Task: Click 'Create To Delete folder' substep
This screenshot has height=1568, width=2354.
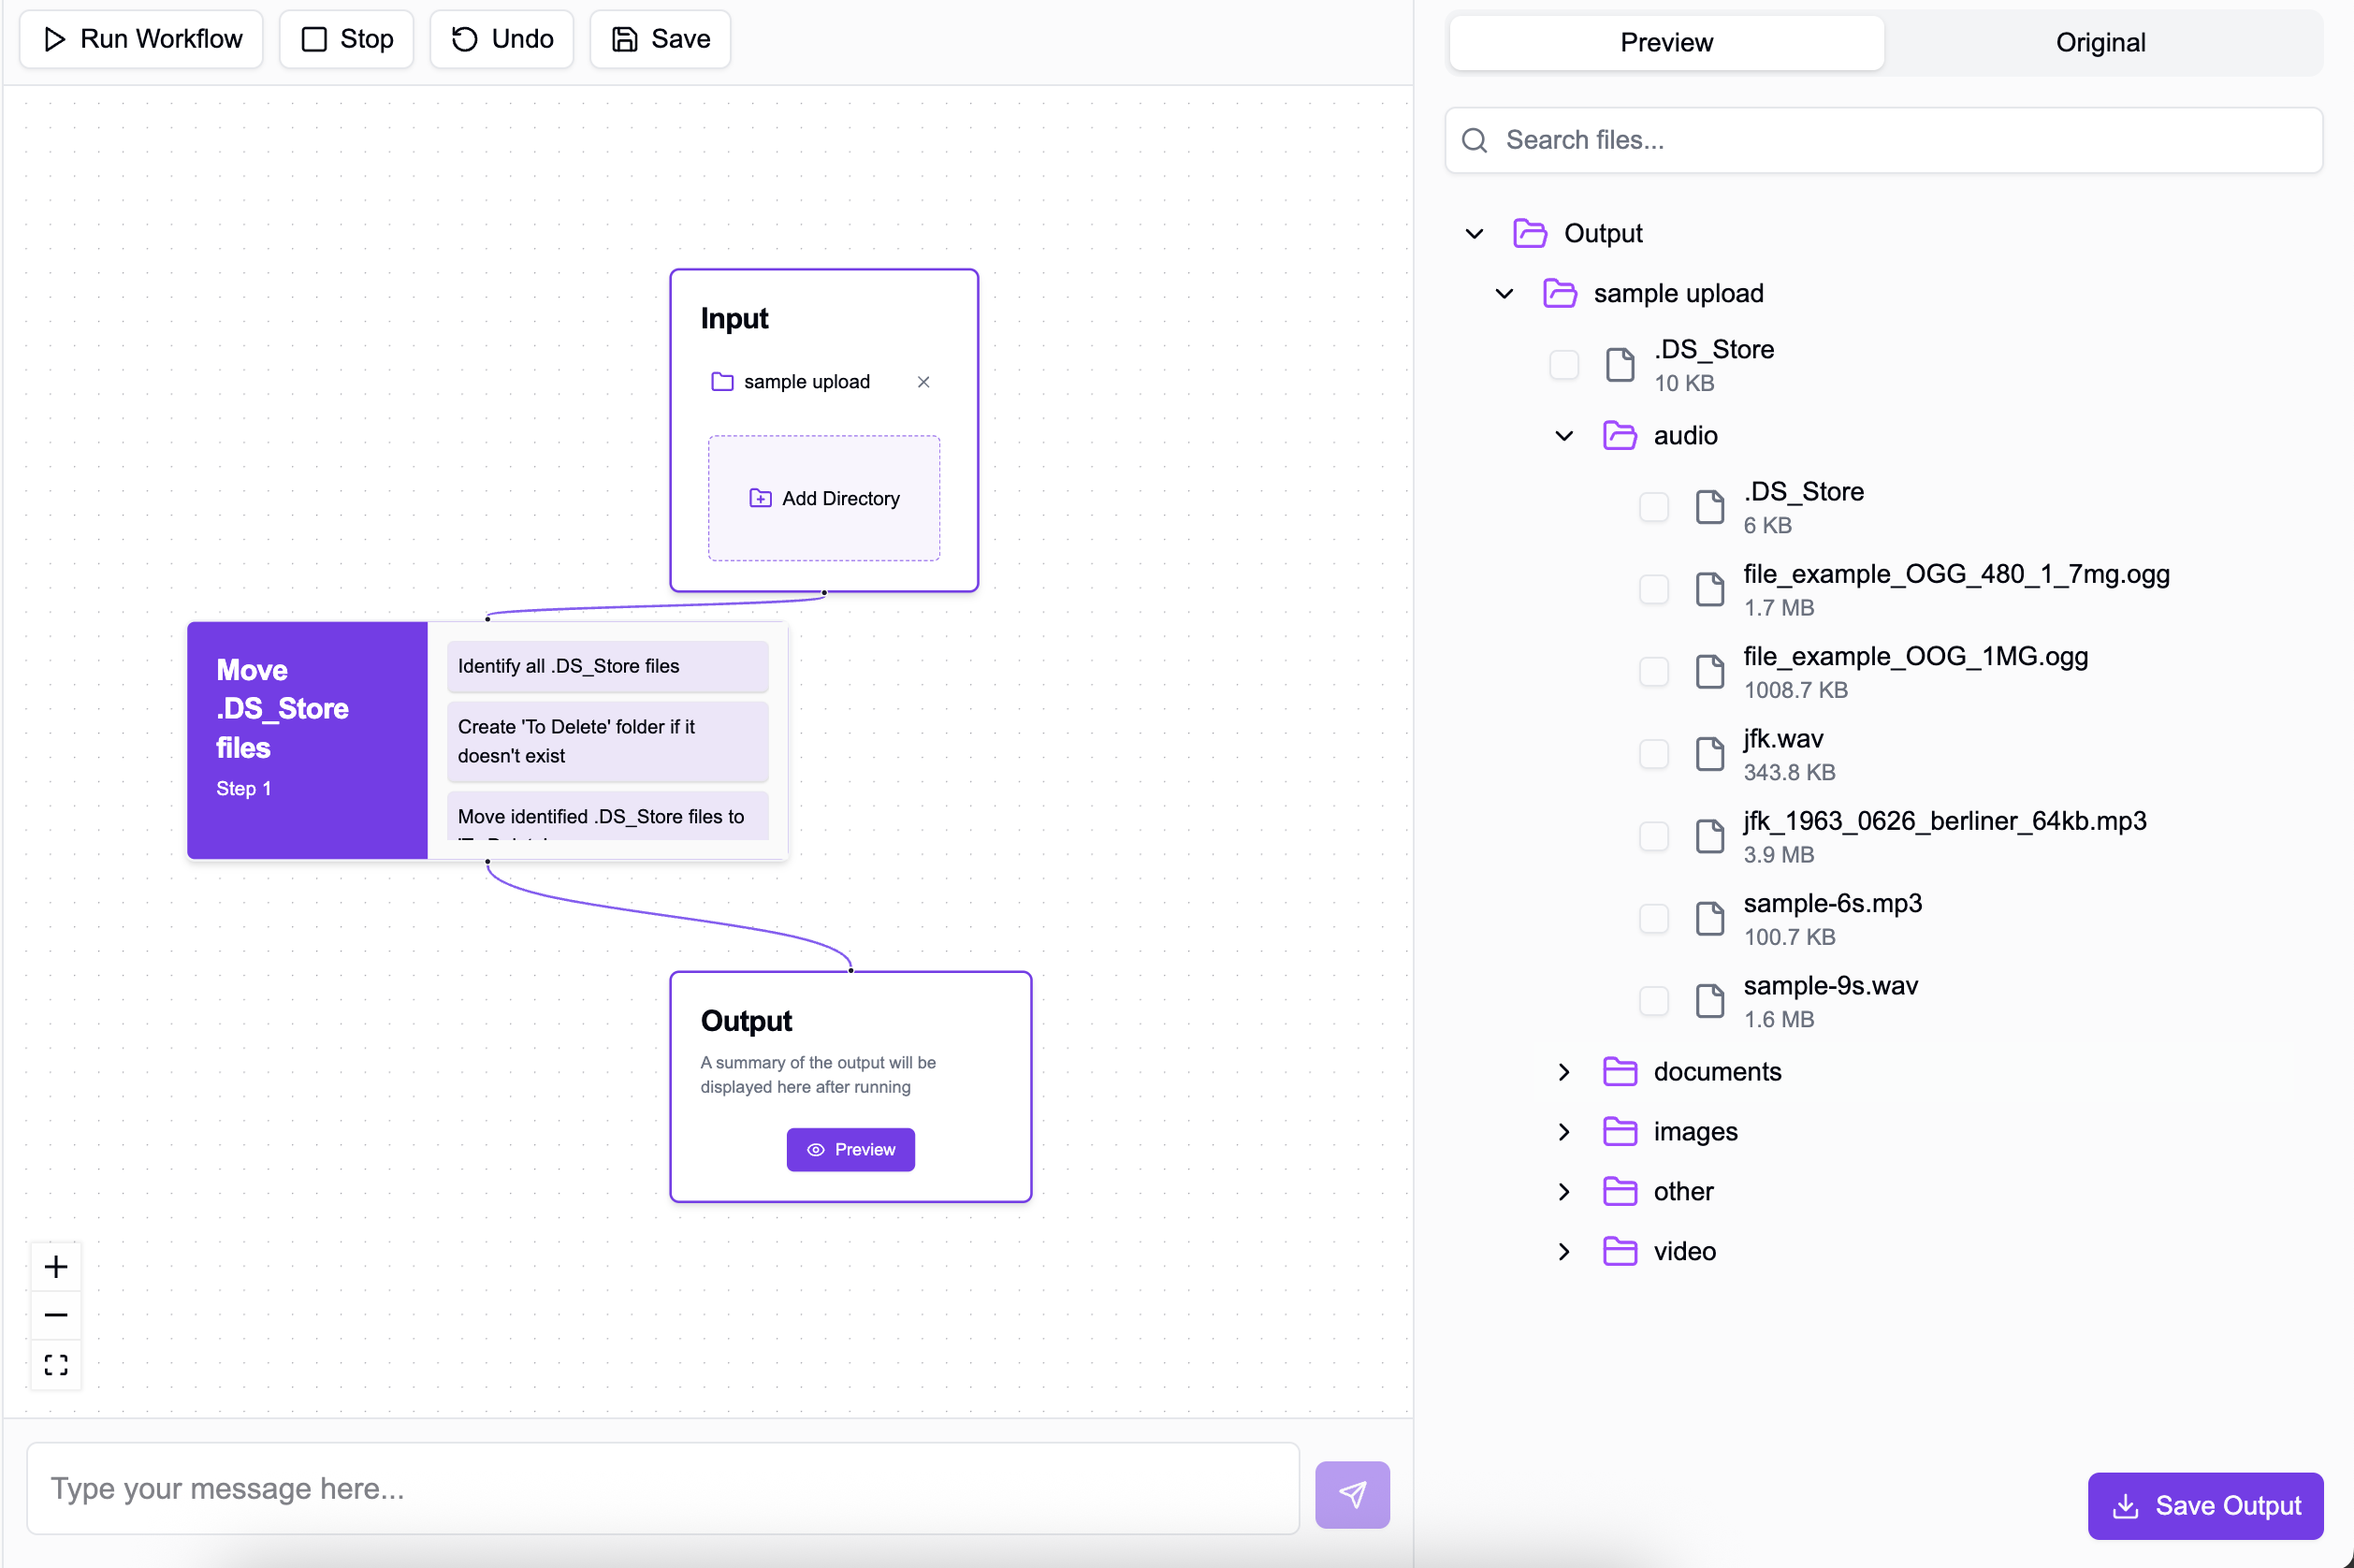Action: (607, 741)
